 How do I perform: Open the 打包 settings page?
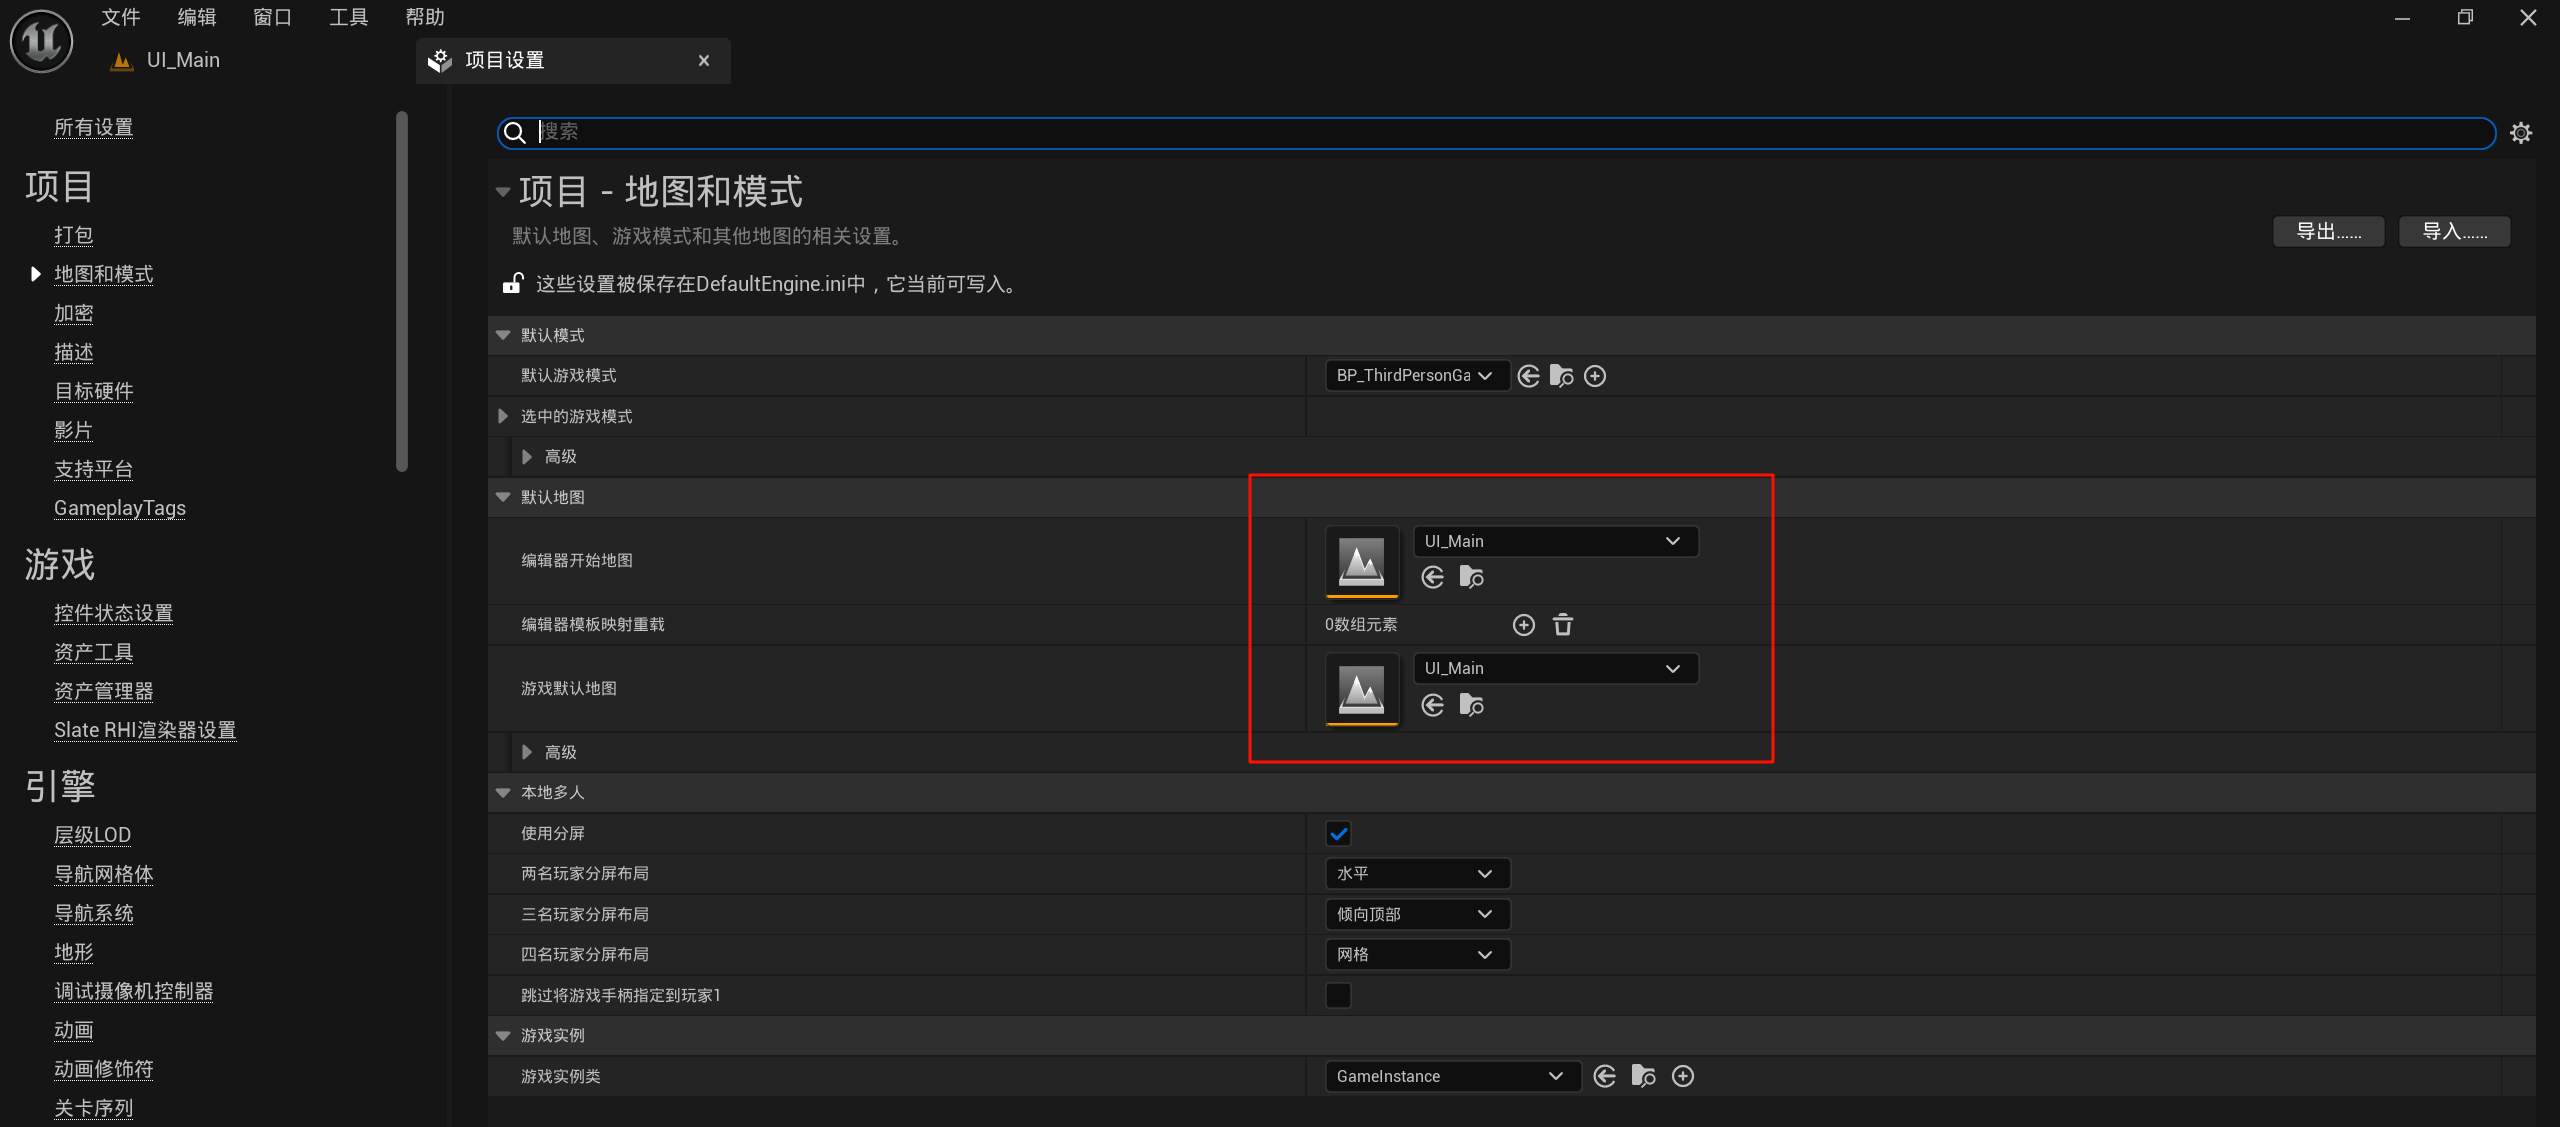pos(73,235)
